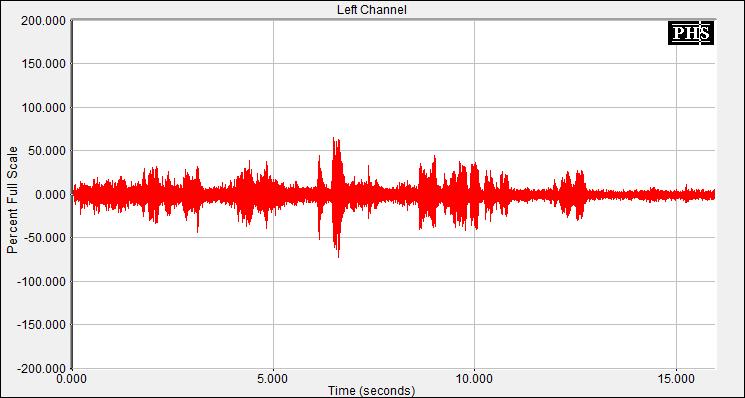Click the 200.000 y-axis tick label
The width and height of the screenshot is (745, 398).
pos(44,20)
